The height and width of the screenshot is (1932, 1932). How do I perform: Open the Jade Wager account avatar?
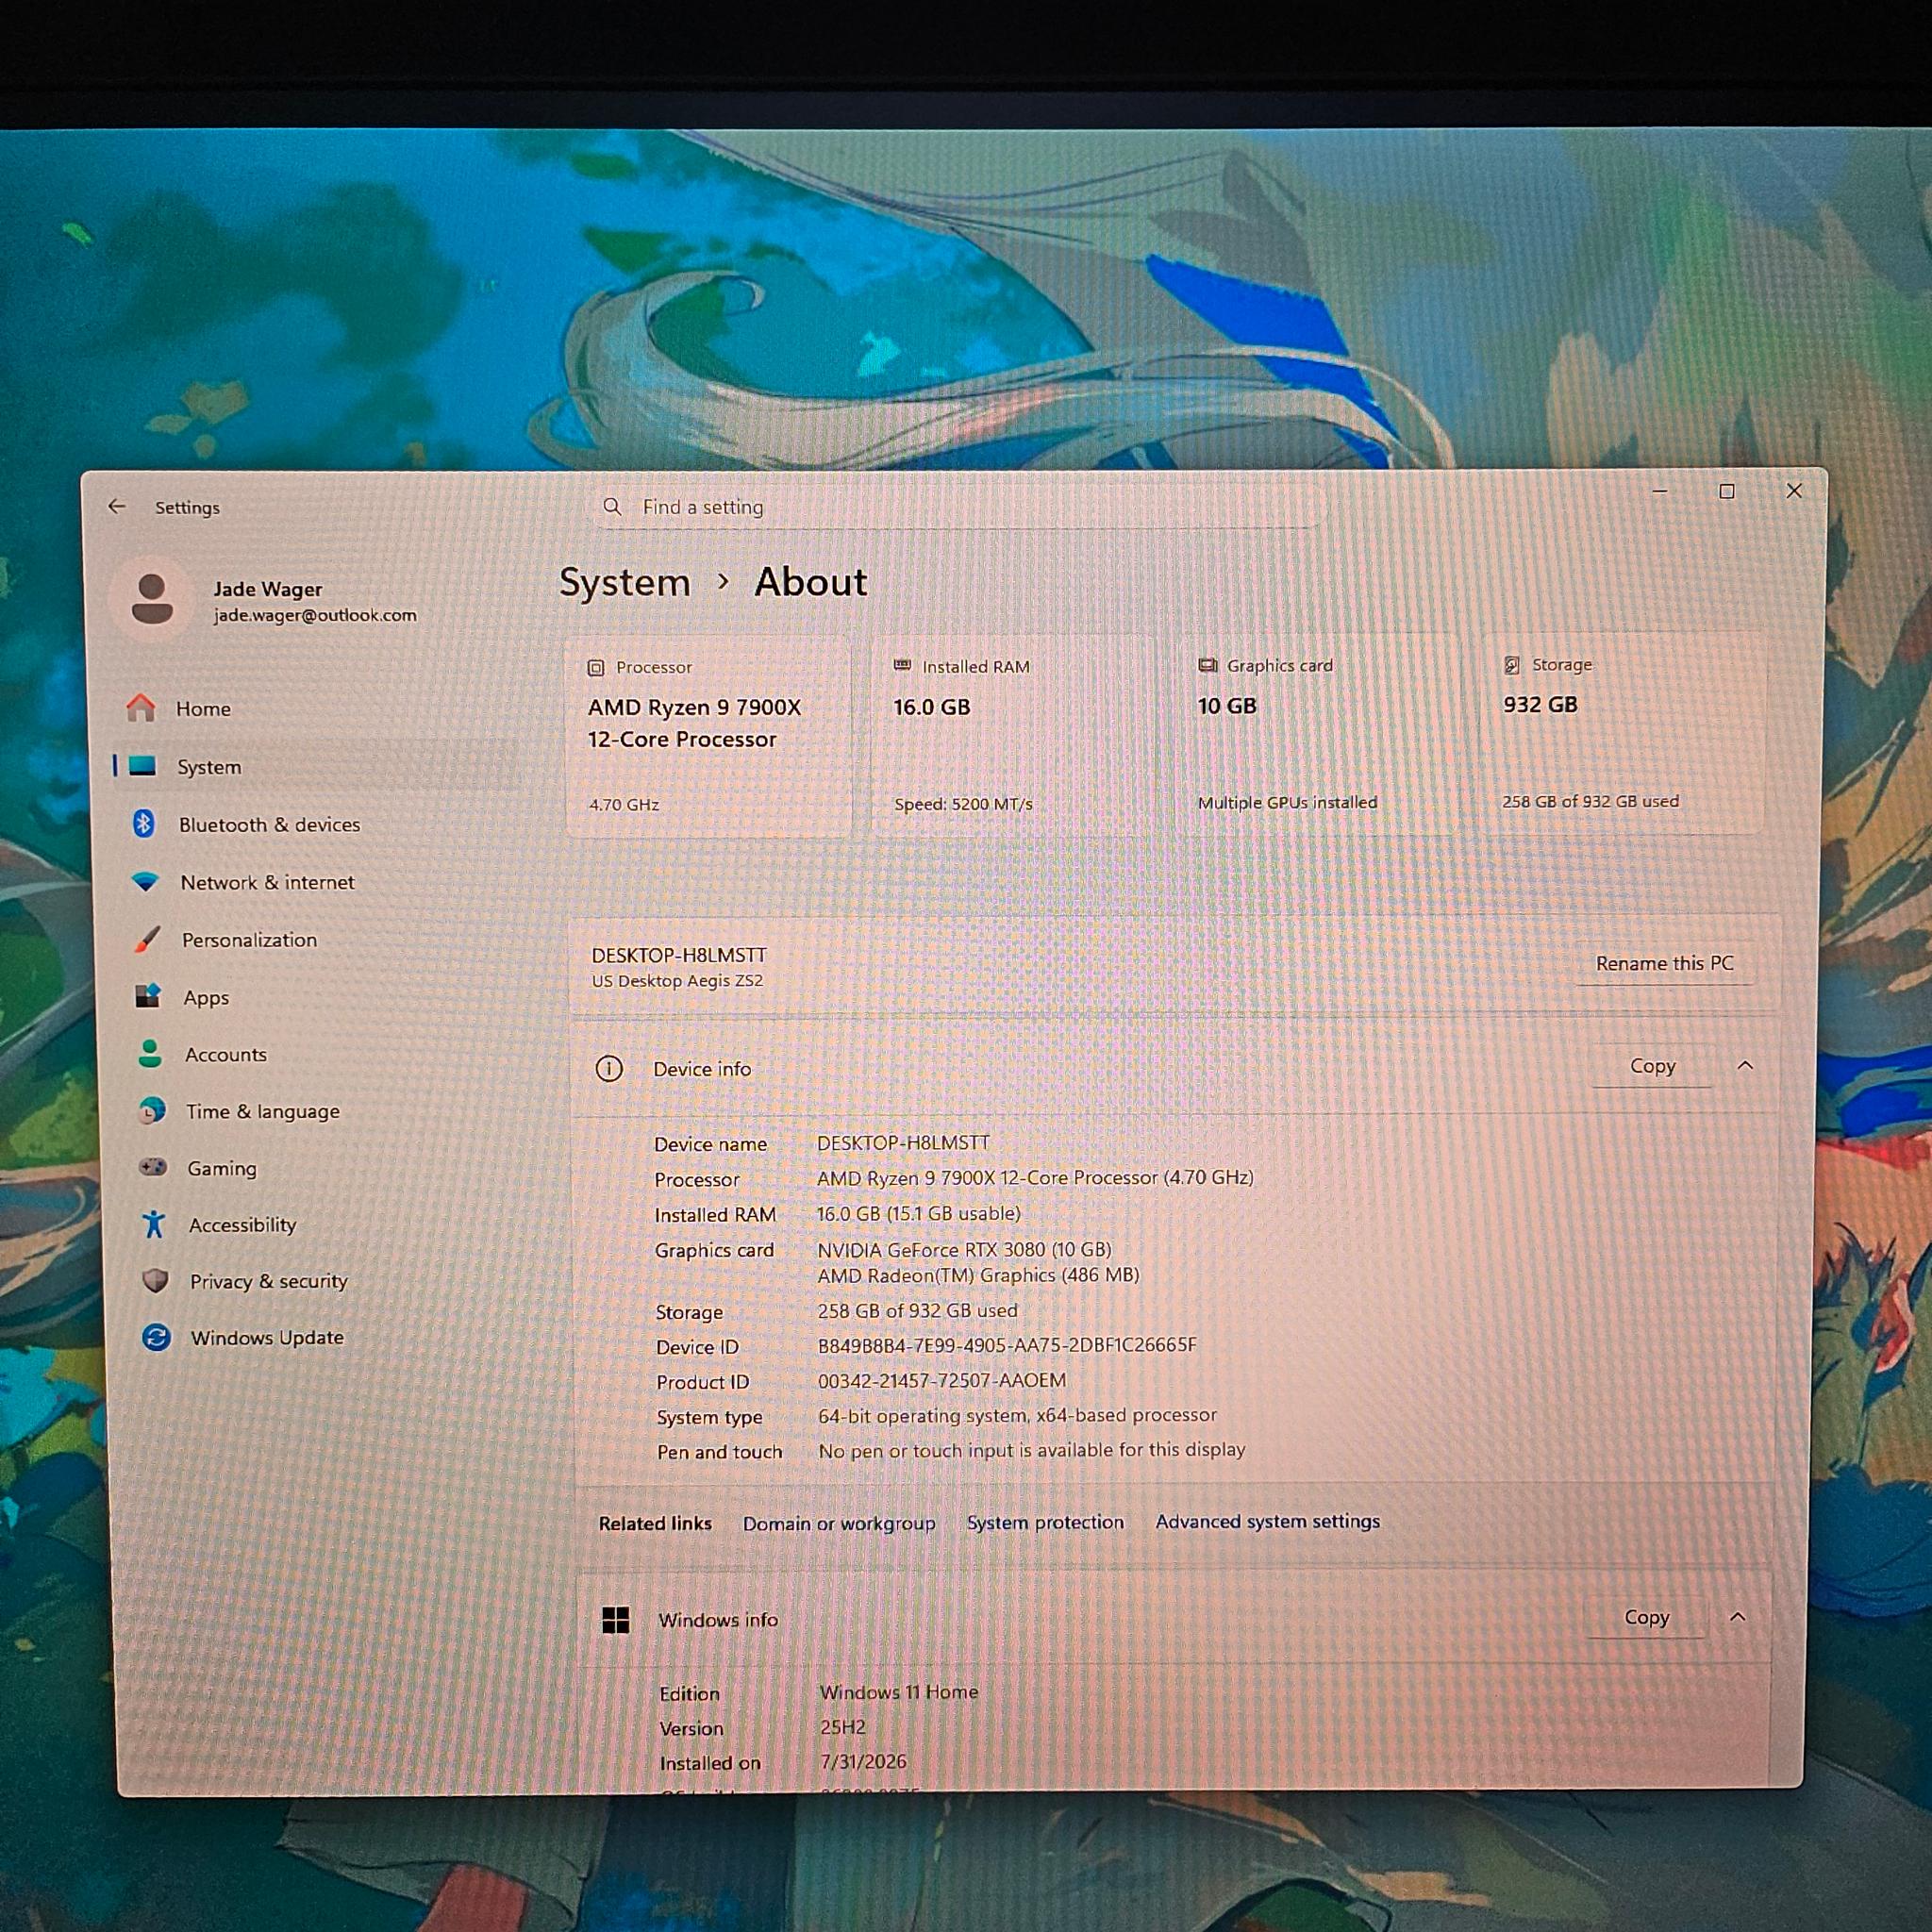pos(152,599)
